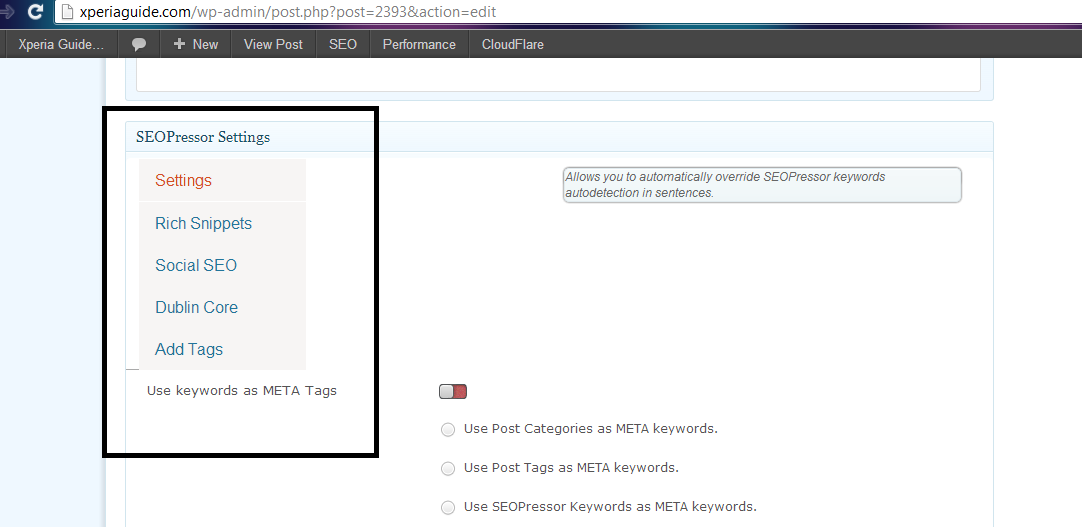Click the page icon beside the URL
This screenshot has width=1082, height=527.
click(66, 12)
